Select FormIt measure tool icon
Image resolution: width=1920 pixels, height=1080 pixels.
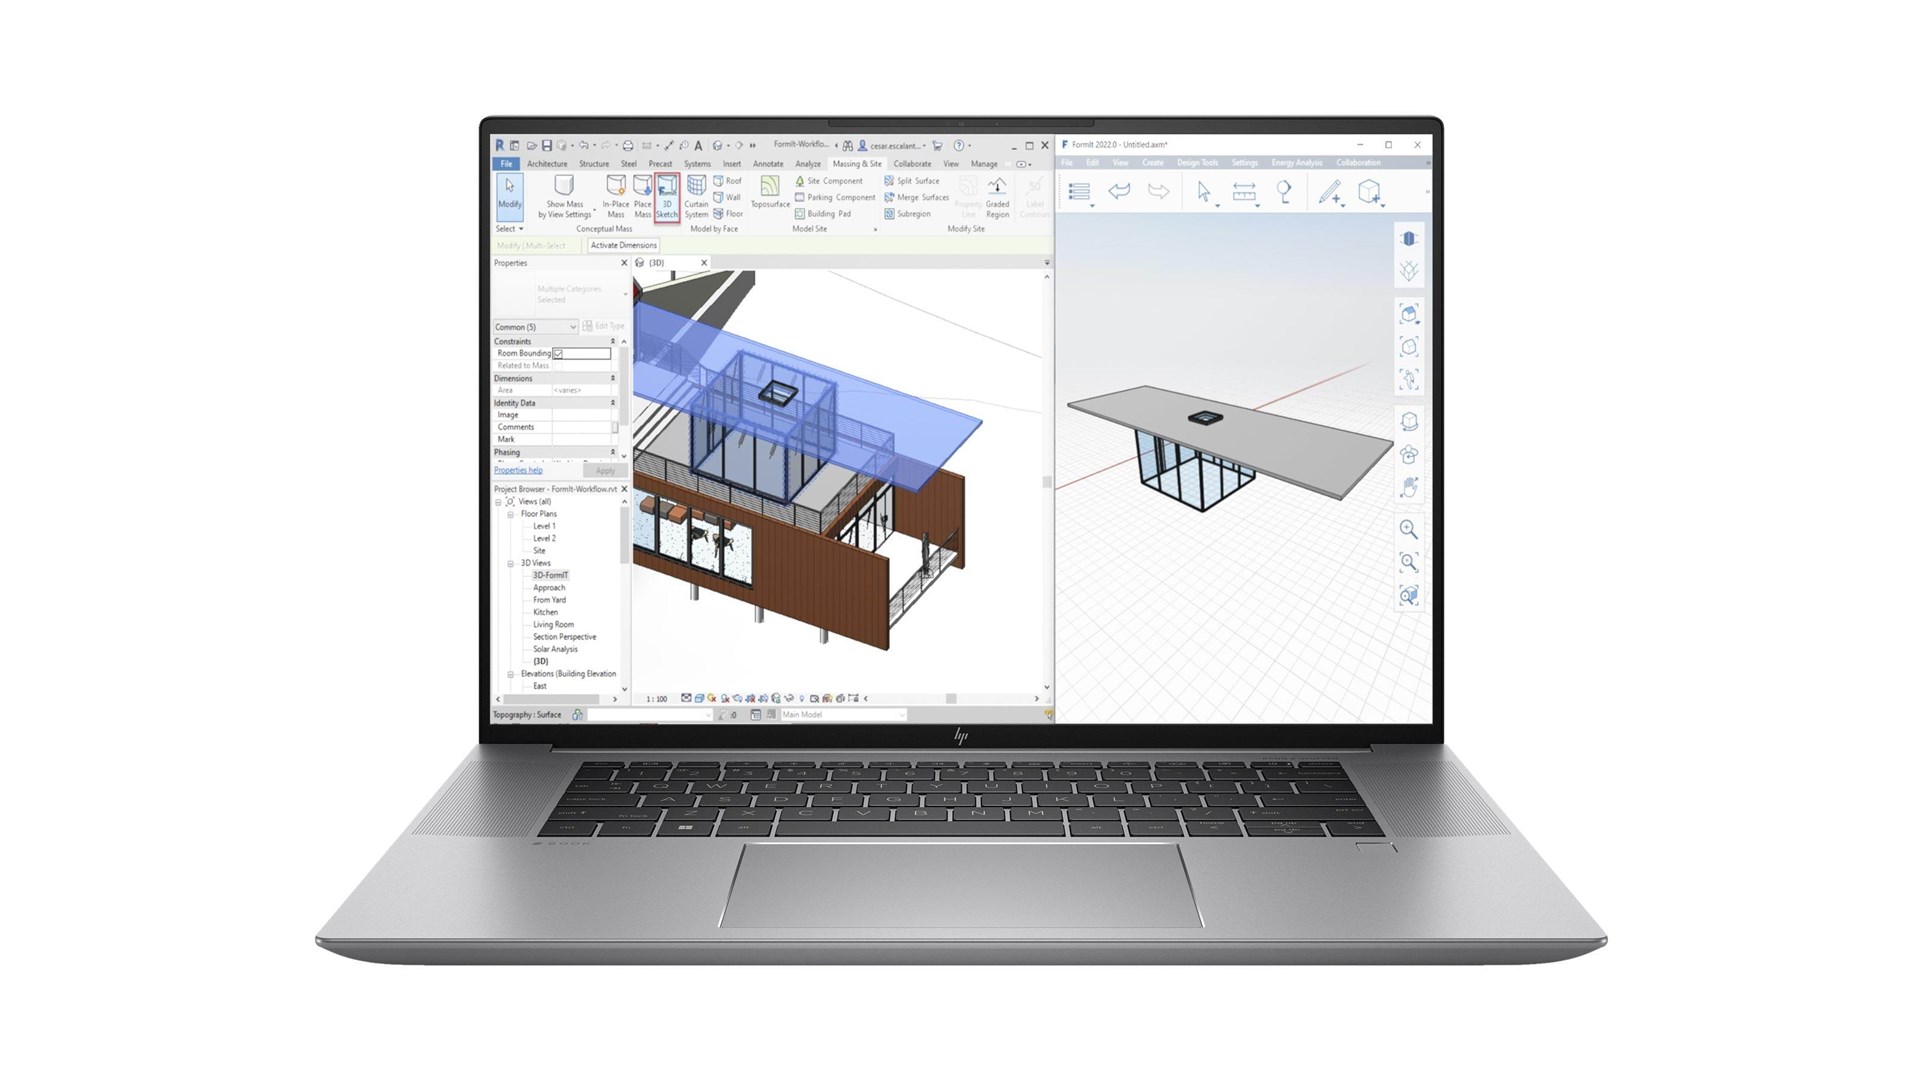point(1244,192)
